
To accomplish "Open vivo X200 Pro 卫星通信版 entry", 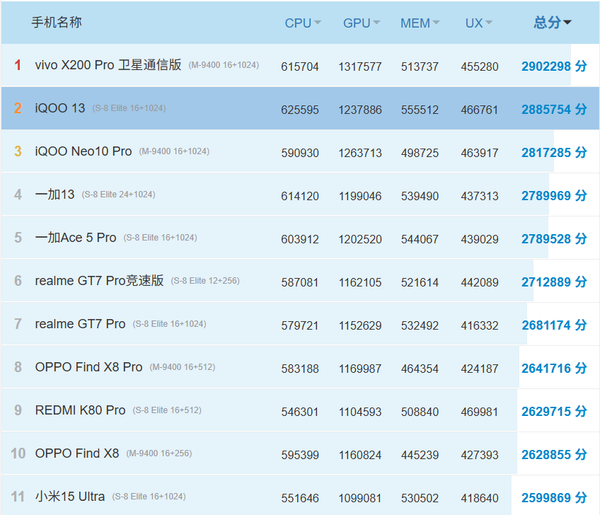I will coord(108,66).
